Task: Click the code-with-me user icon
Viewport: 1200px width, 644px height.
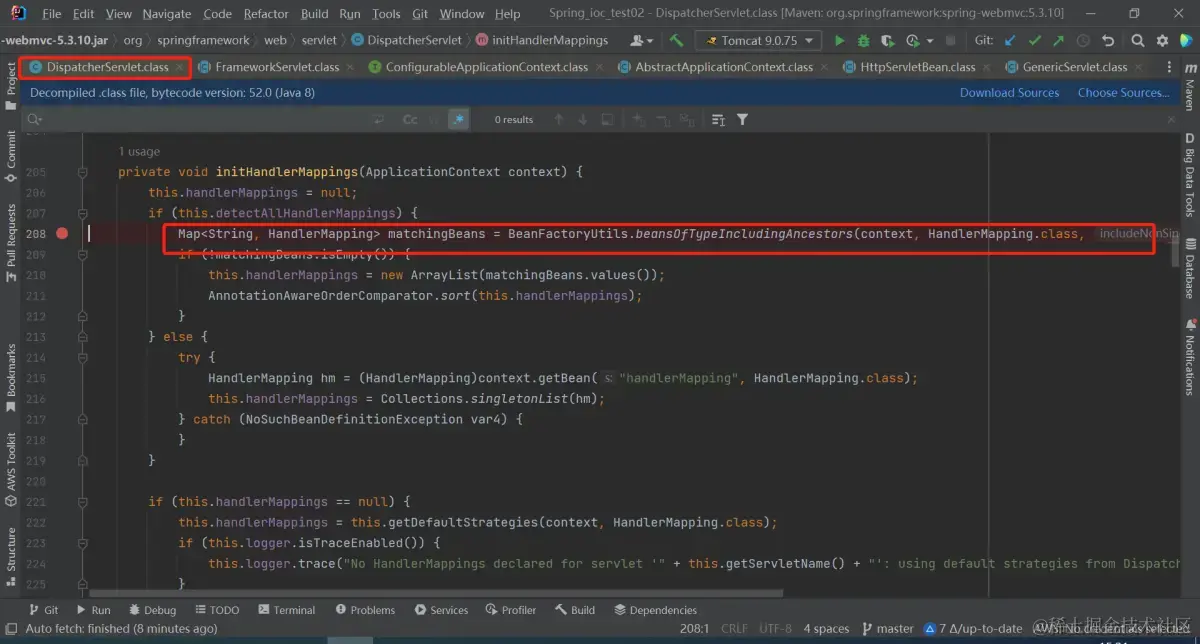Action: click(x=640, y=41)
